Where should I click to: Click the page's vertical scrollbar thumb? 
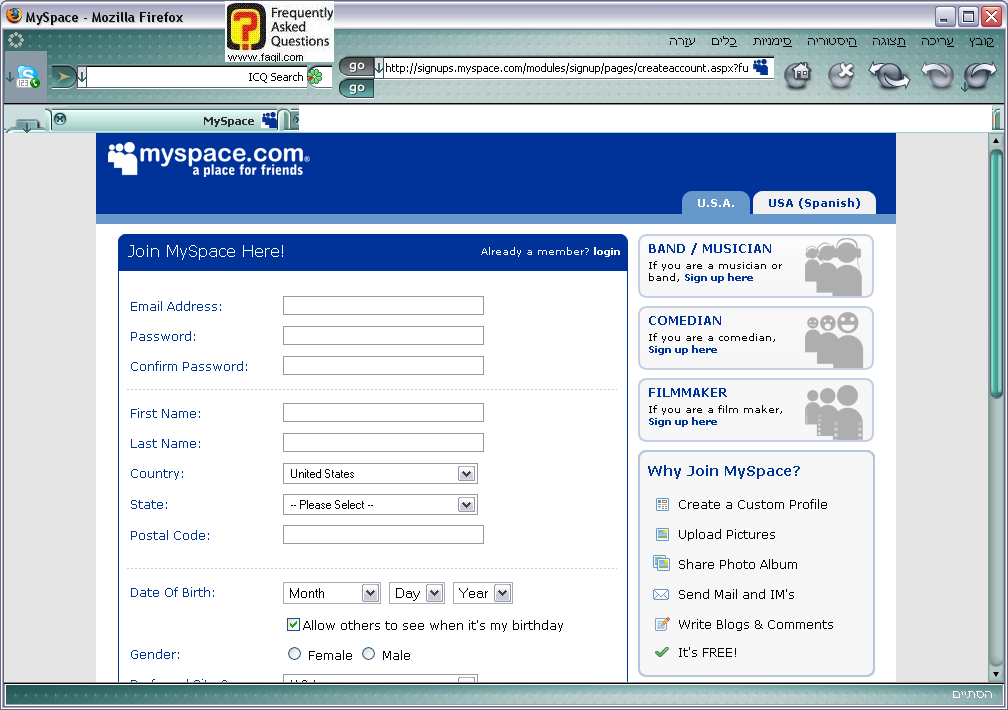coord(996,270)
